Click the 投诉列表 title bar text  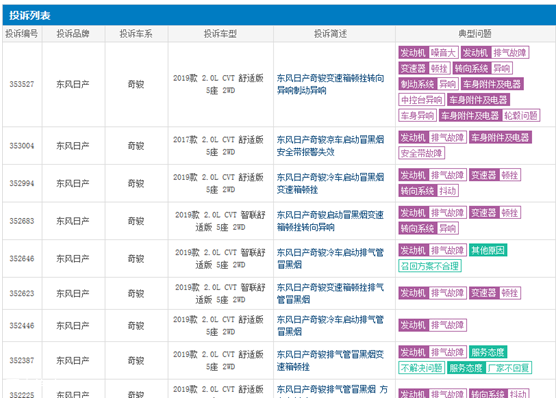click(30, 15)
